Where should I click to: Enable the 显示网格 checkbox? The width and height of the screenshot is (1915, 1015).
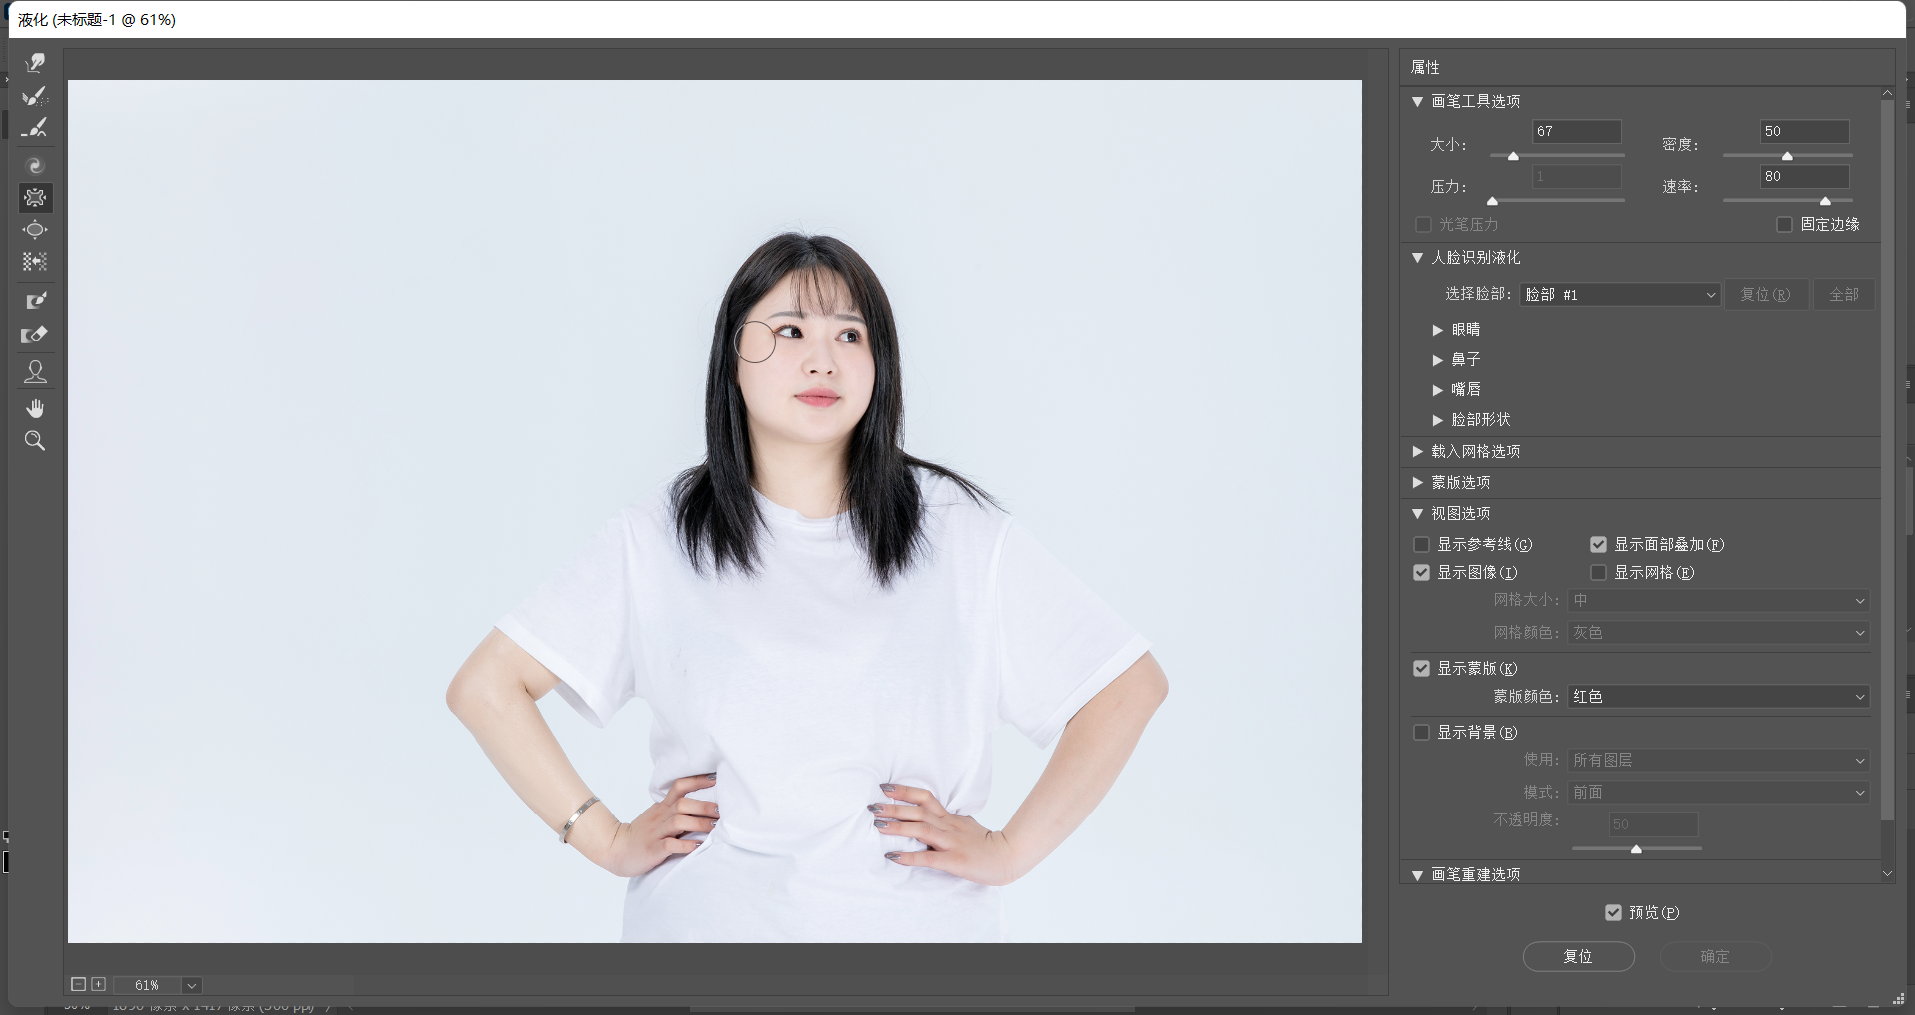1598,572
